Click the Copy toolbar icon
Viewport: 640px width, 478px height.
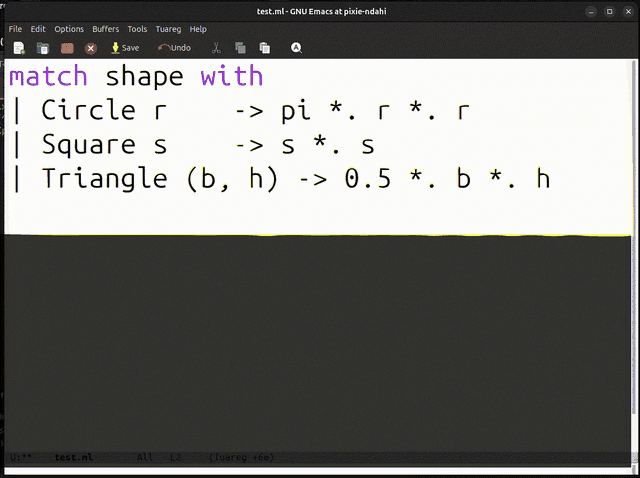click(x=240, y=48)
